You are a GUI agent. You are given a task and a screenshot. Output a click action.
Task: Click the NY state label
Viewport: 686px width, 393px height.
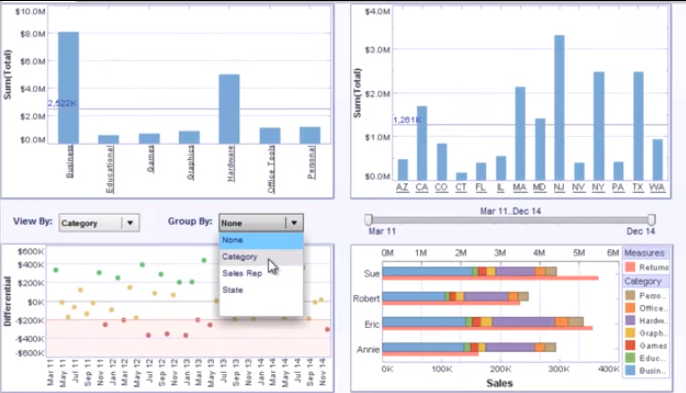(x=598, y=187)
